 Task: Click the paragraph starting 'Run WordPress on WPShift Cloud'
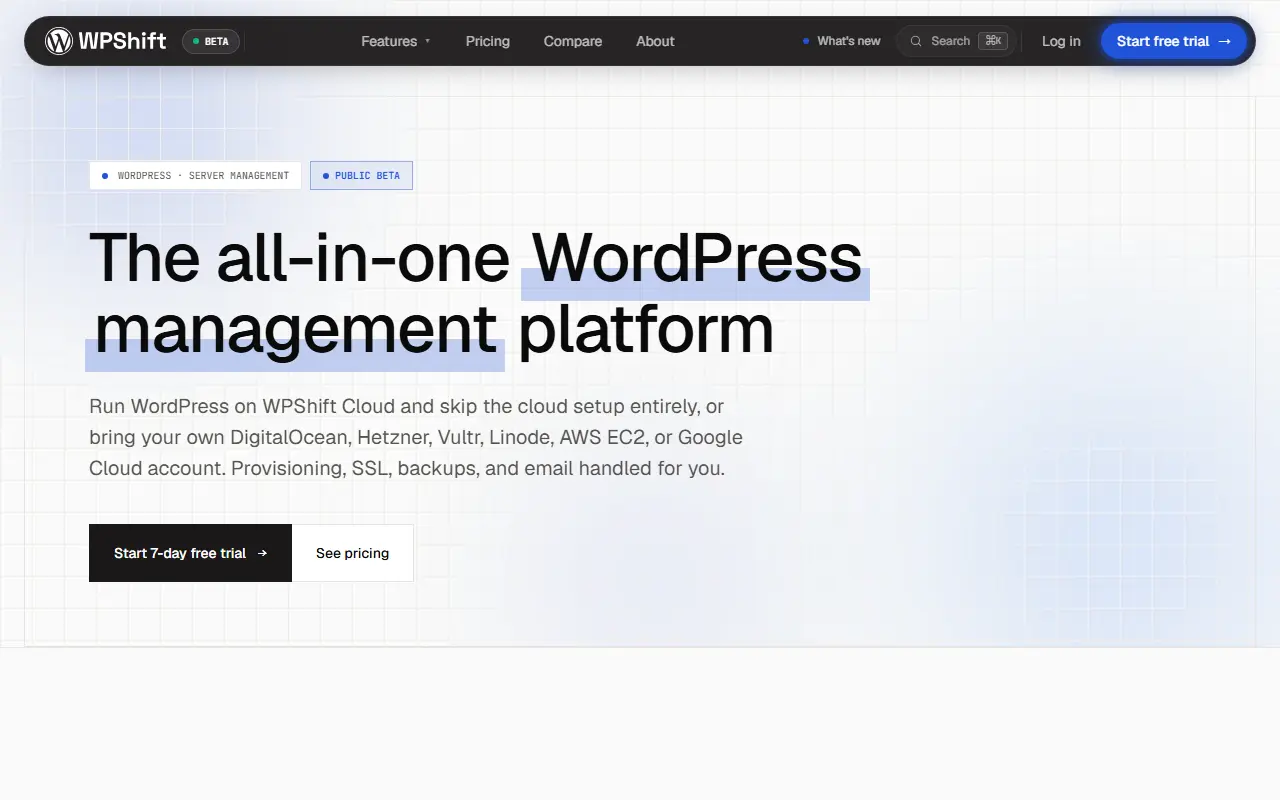pos(416,437)
